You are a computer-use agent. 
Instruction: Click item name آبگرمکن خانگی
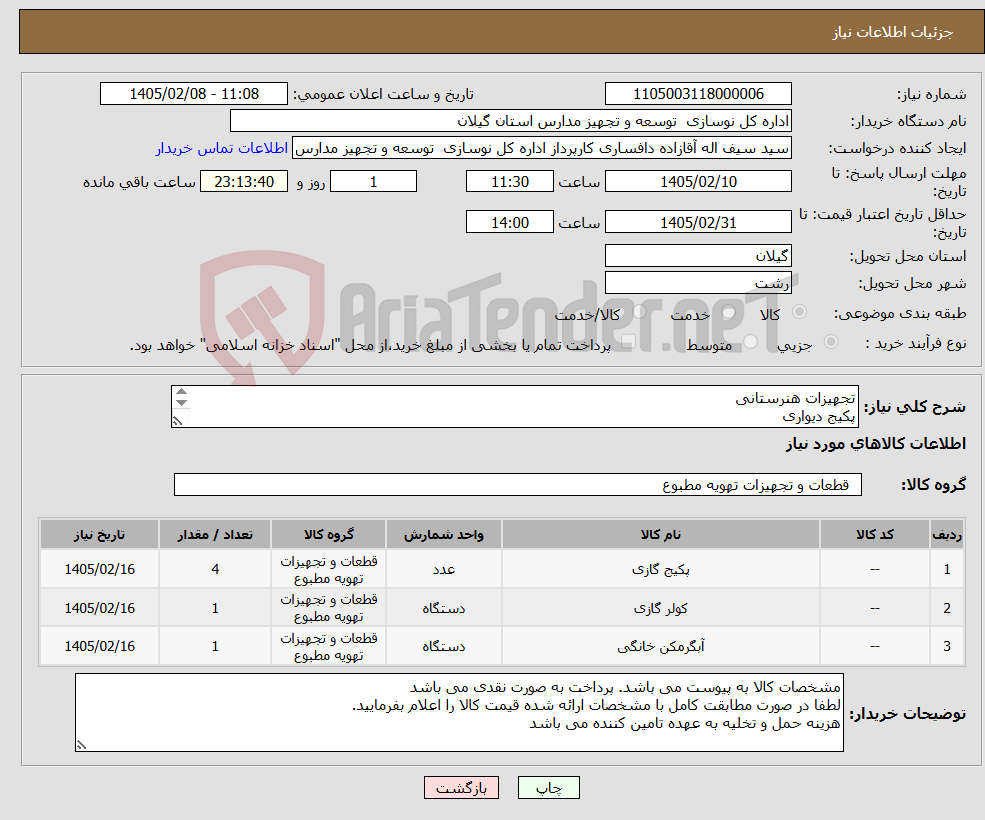tap(661, 646)
